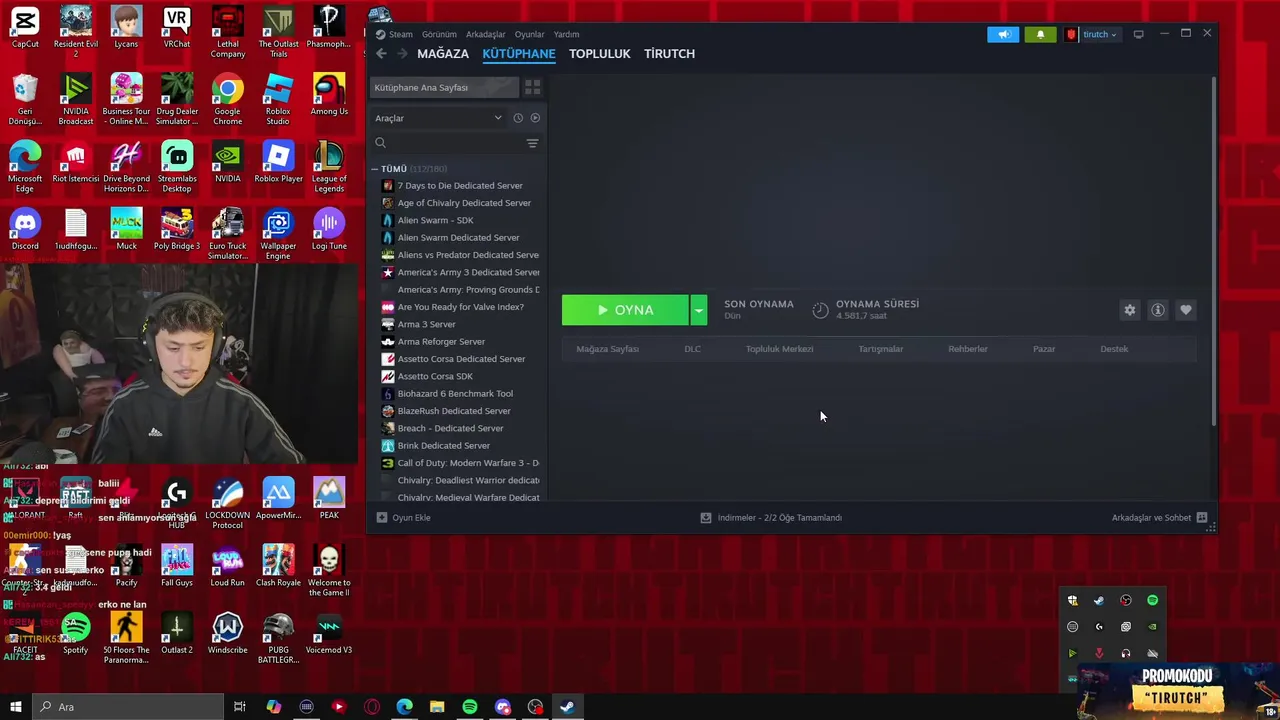Show game info icon
The height and width of the screenshot is (720, 1280).
1158,310
